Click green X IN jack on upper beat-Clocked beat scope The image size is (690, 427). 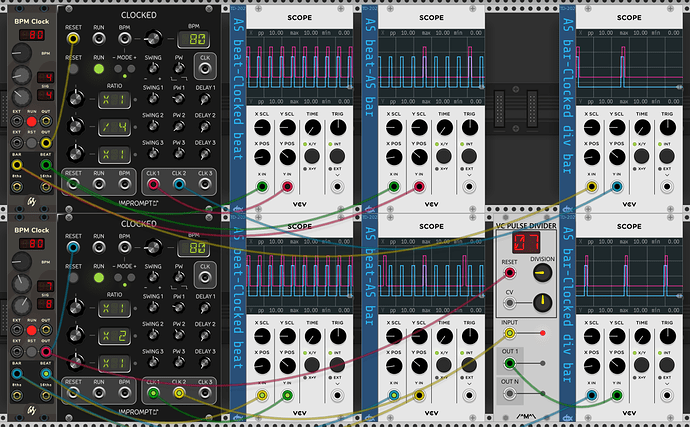coord(262,187)
